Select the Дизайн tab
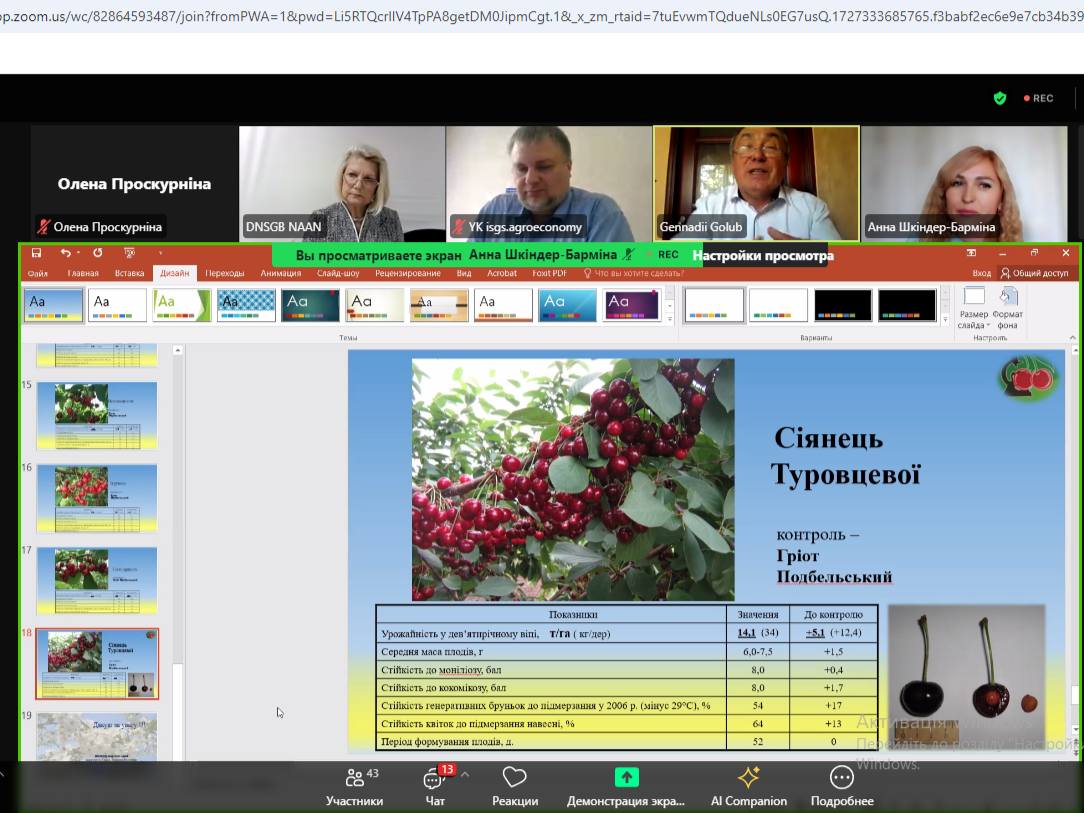The image size is (1084, 813). coord(174,273)
